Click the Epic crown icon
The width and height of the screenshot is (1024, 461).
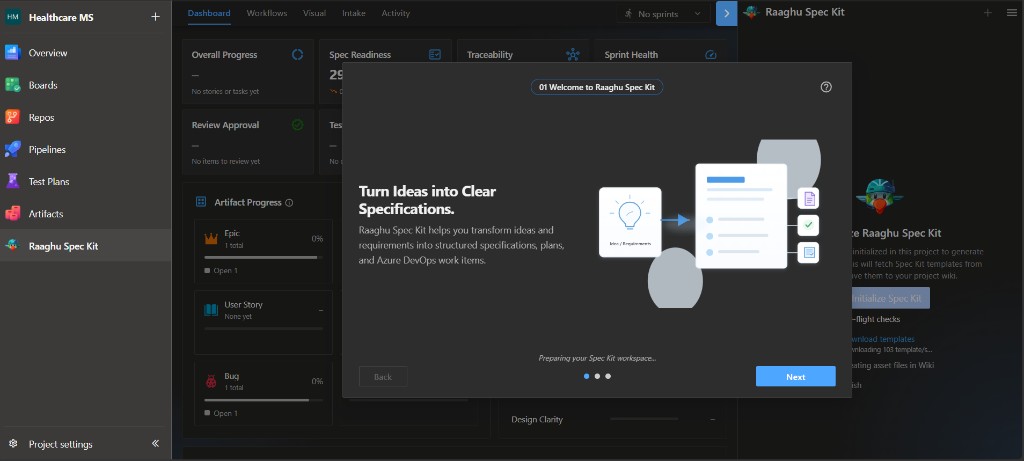click(211, 239)
